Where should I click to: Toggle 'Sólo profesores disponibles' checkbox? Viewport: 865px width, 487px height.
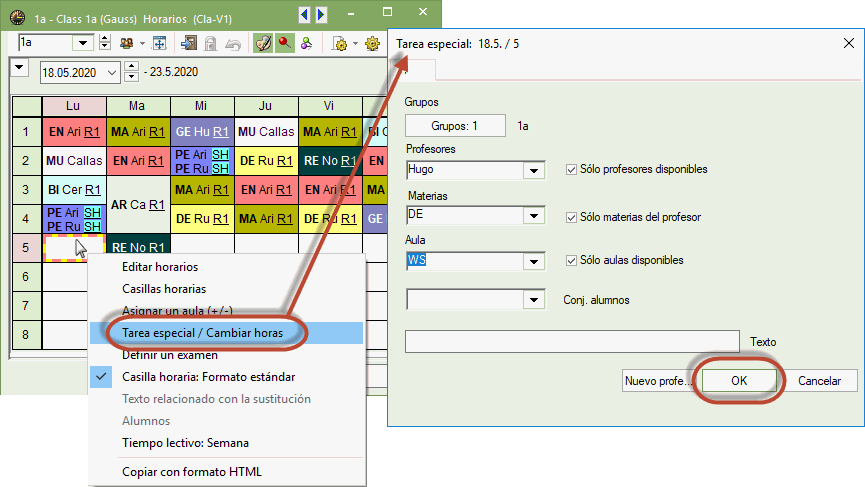pyautogui.click(x=572, y=170)
